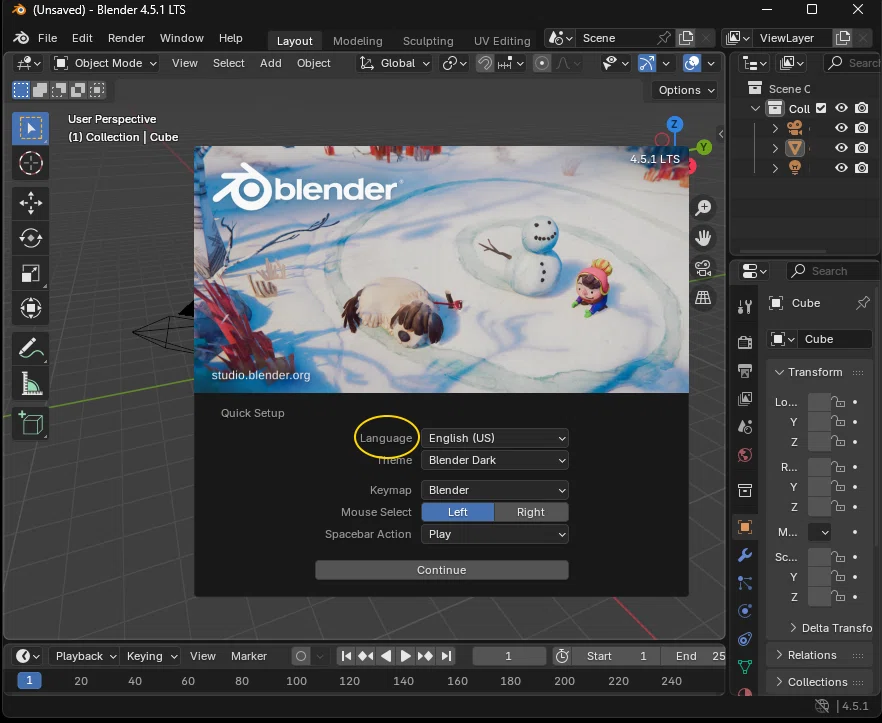This screenshot has width=882, height=723.
Task: Open the Global orientation dropdown
Action: tap(394, 63)
